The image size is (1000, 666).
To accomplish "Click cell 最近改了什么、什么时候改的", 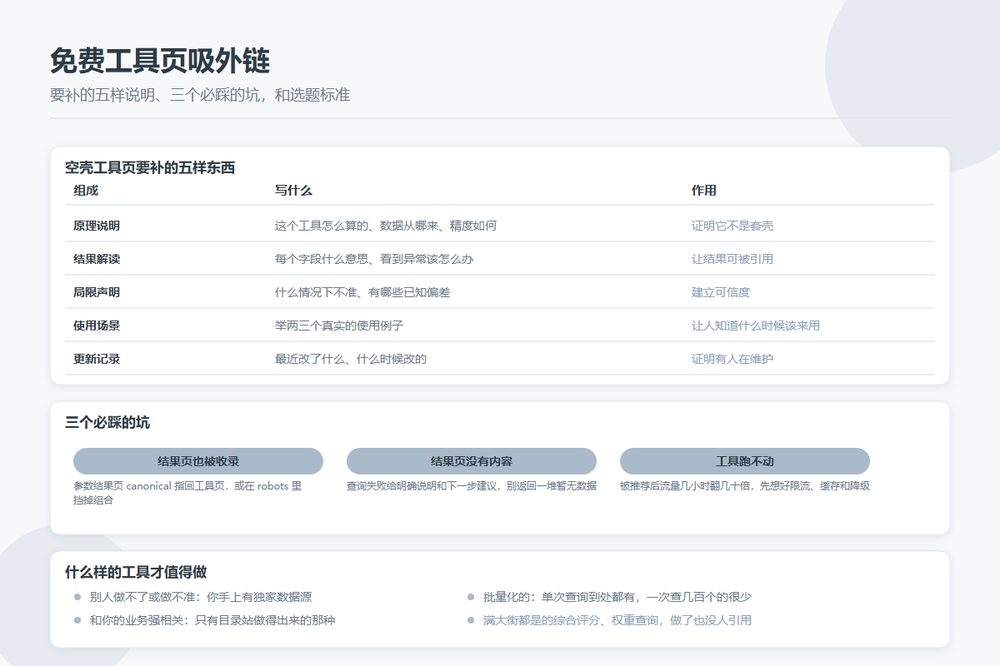I will point(351,359).
